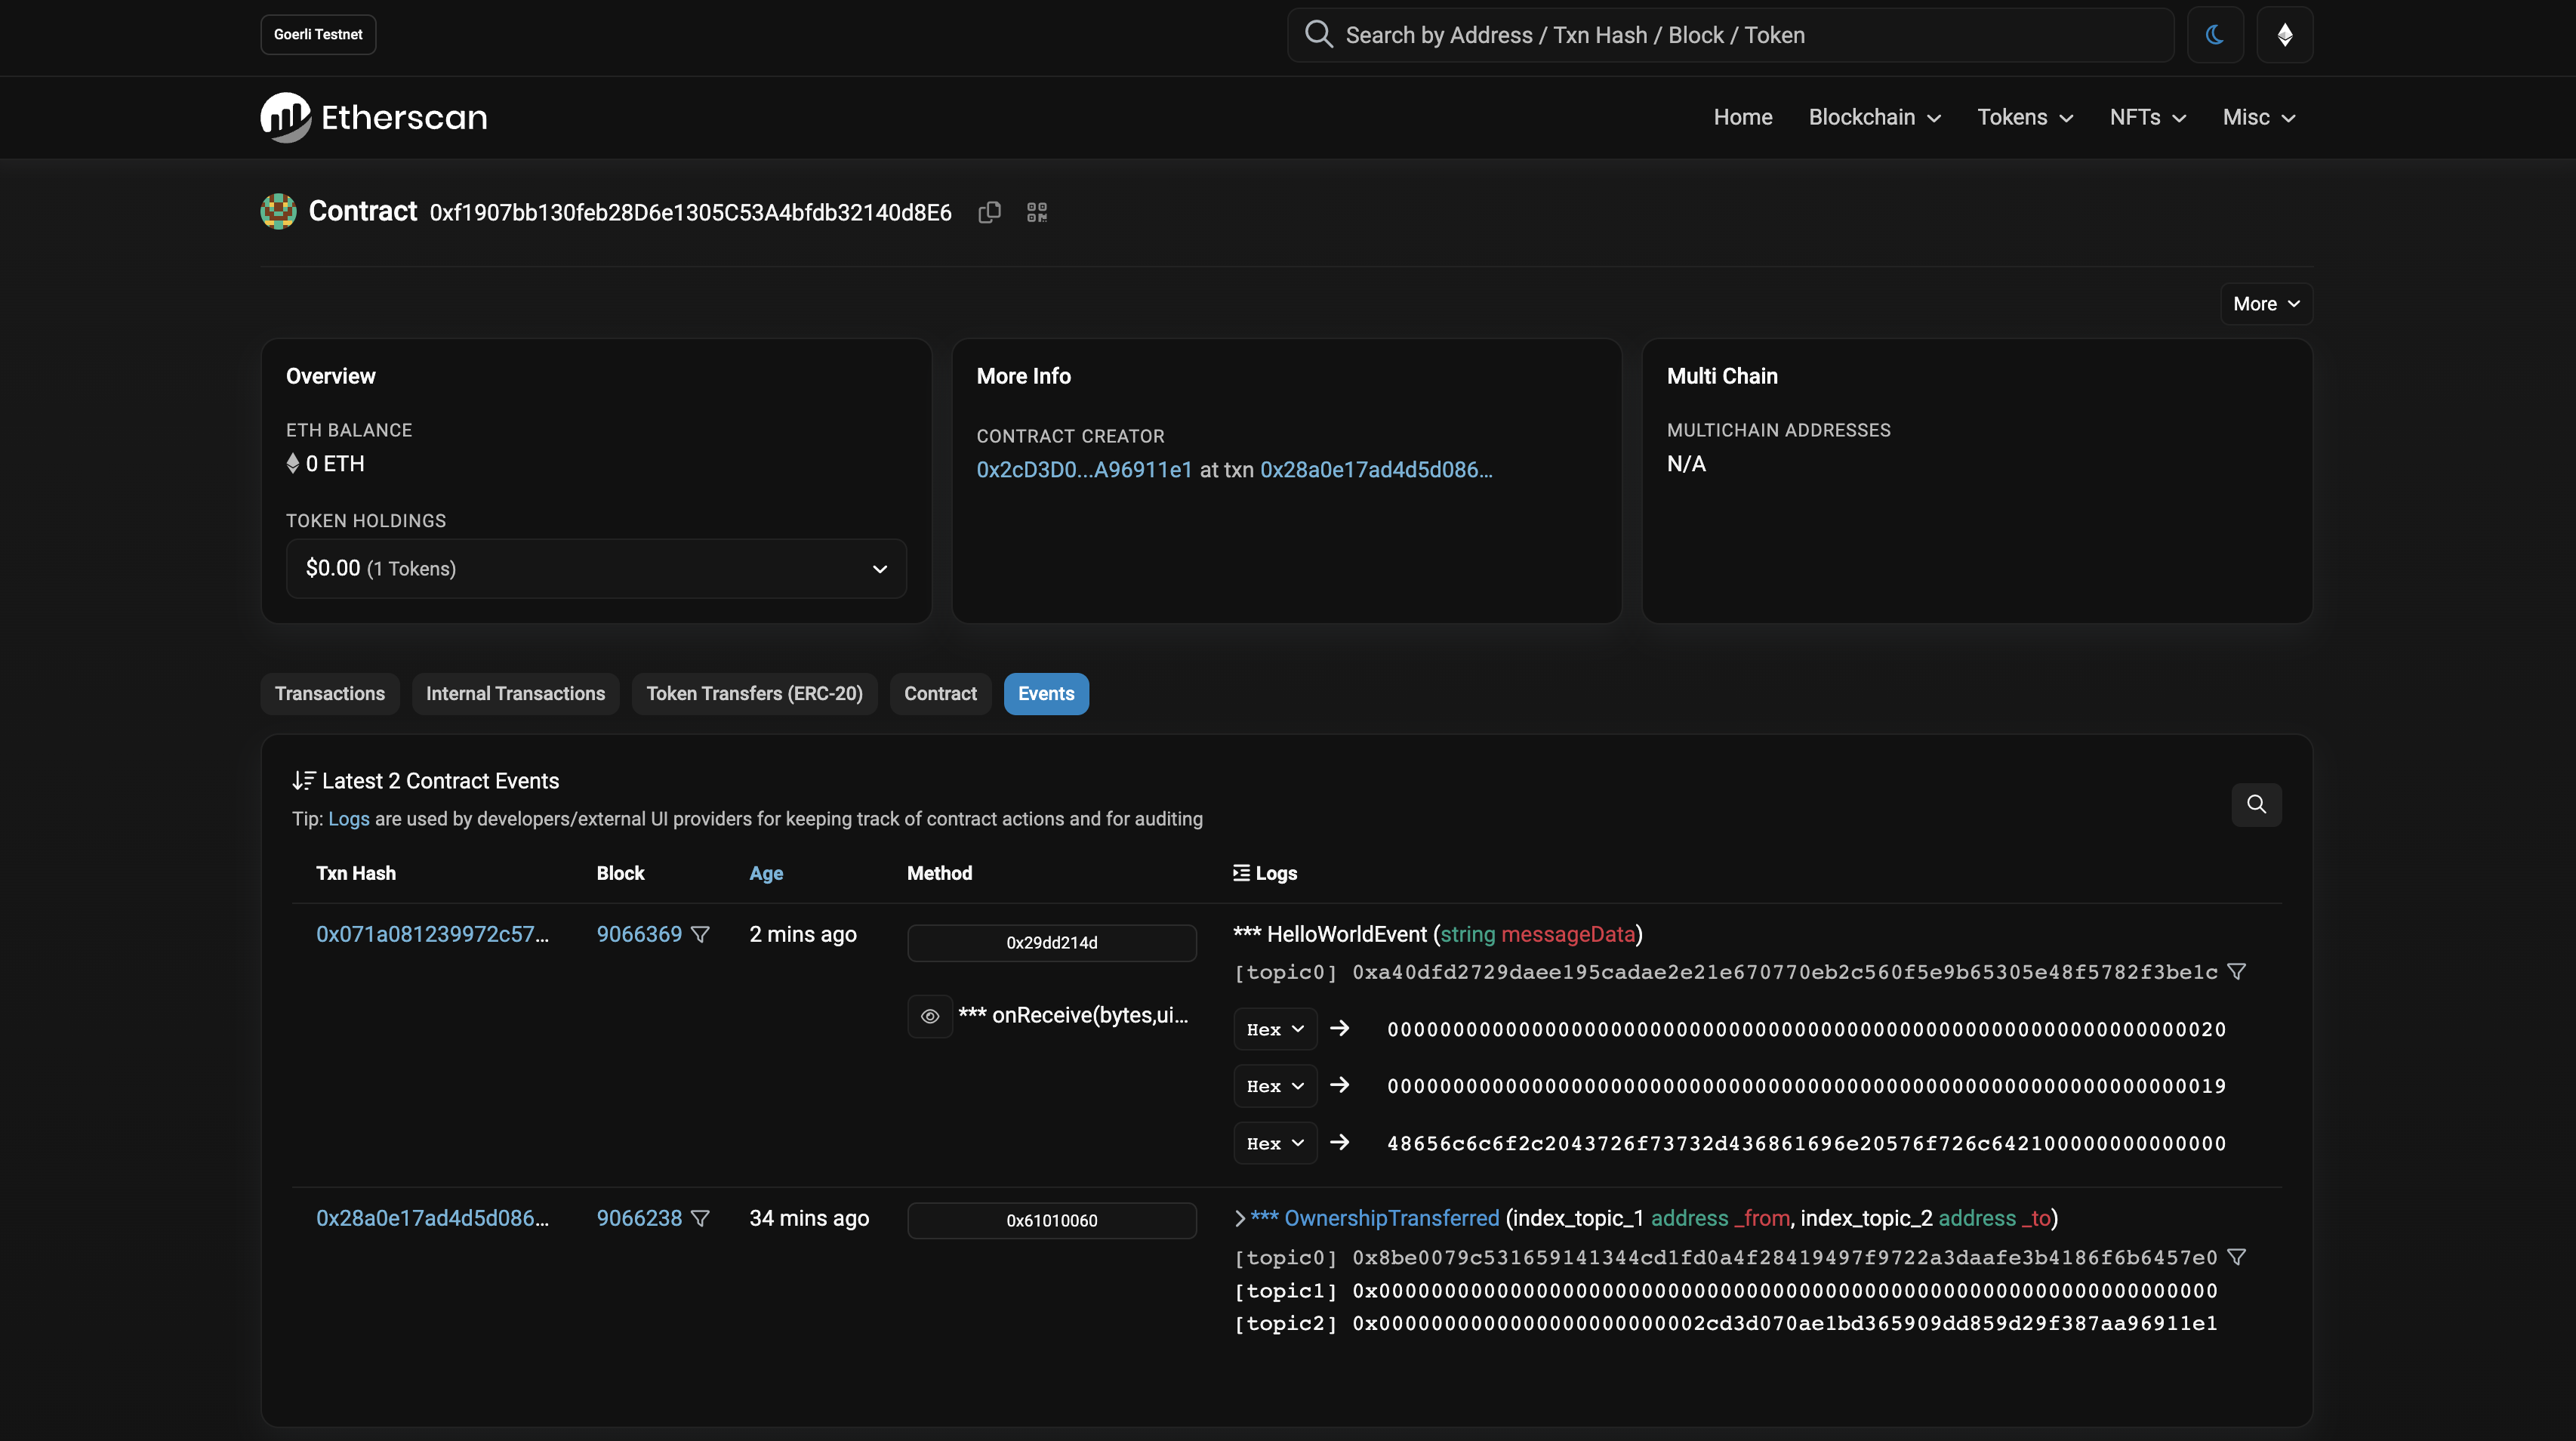Filter events by block 9066369
2576x1441 pixels.
pyautogui.click(x=700, y=934)
